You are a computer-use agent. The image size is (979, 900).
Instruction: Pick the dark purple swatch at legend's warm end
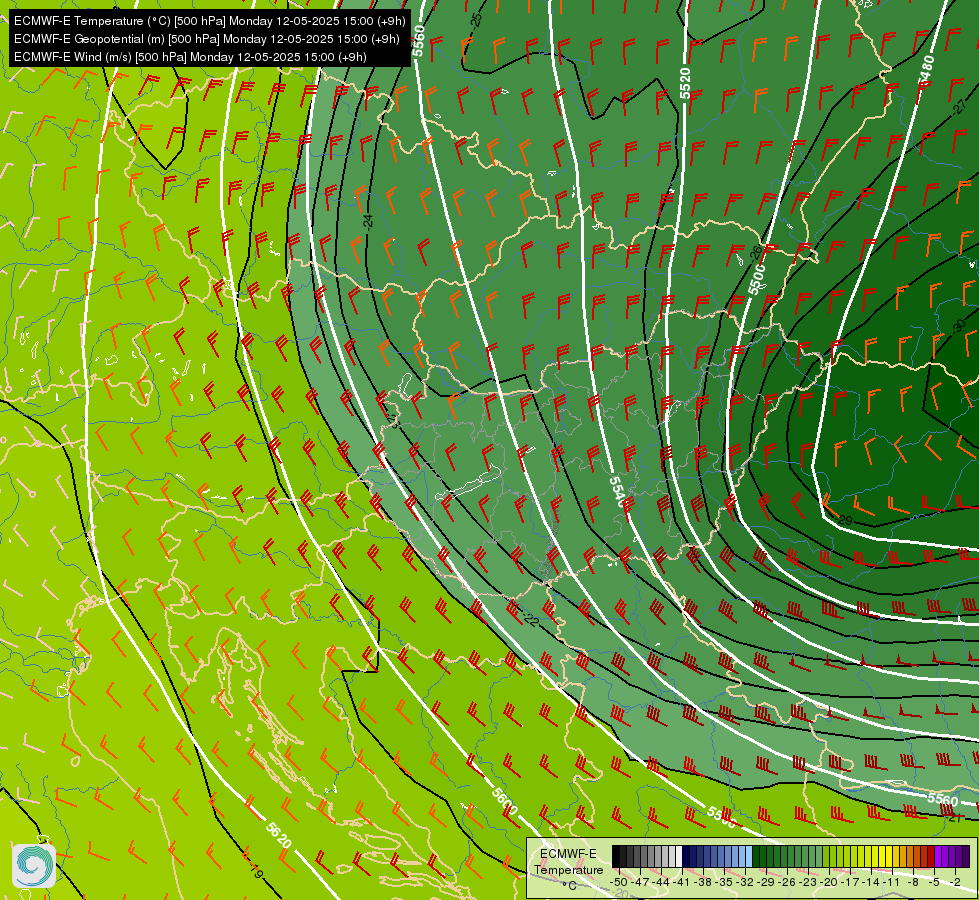tap(967, 856)
